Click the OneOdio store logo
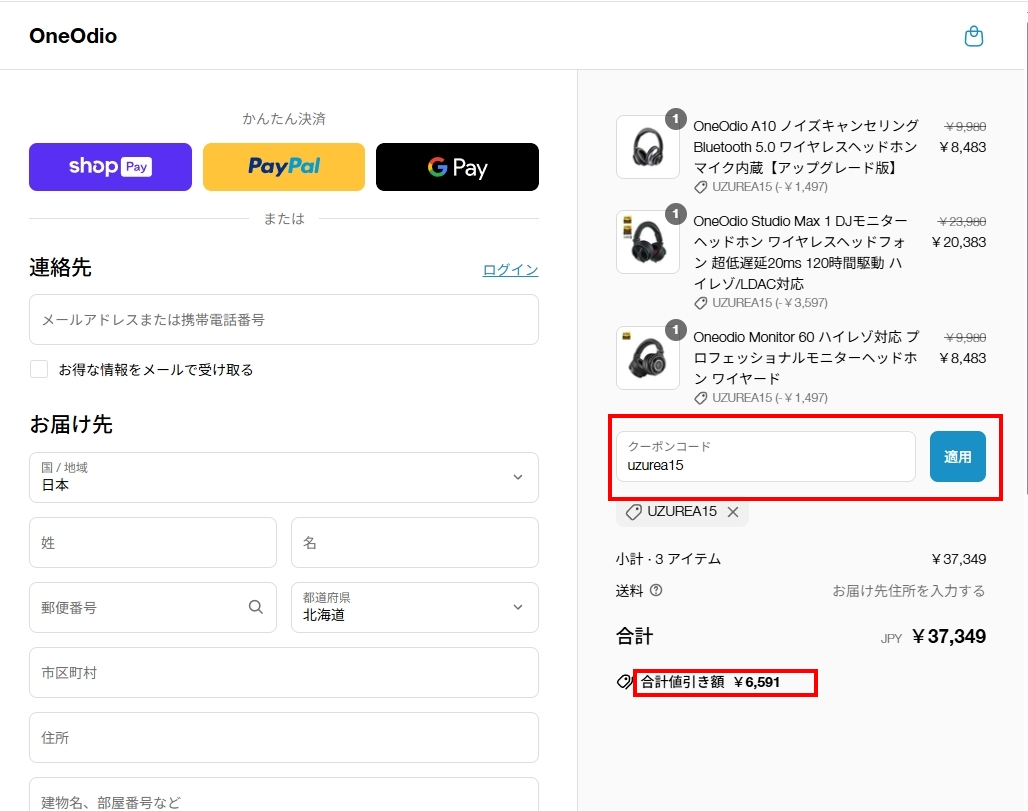 pos(73,35)
